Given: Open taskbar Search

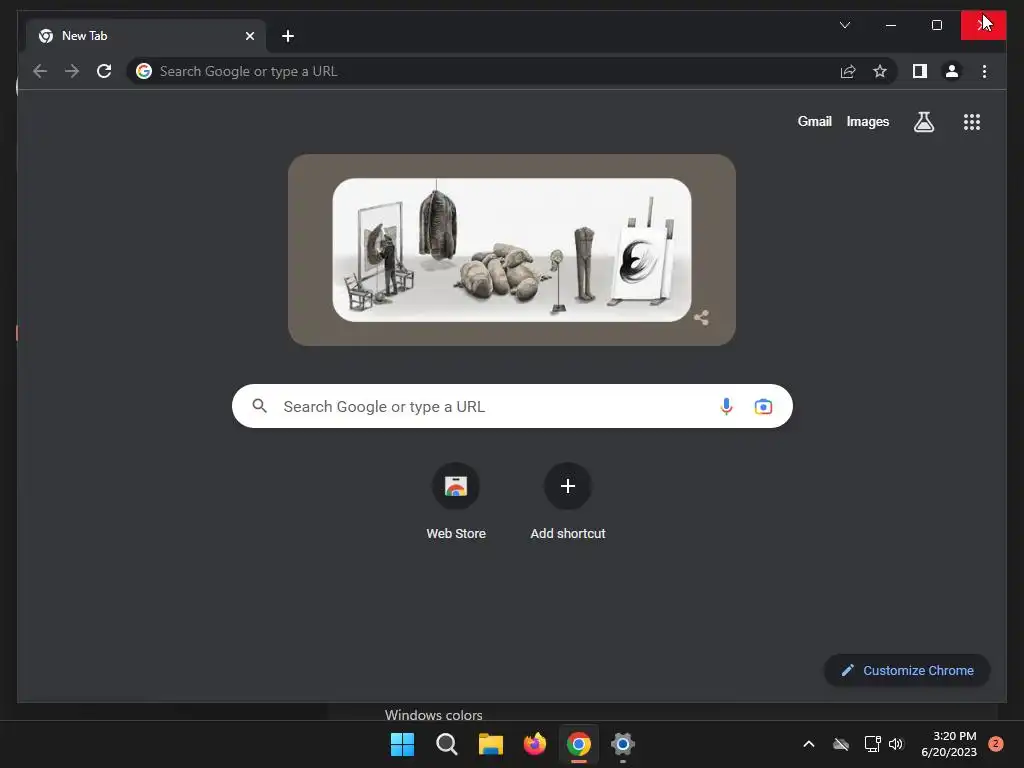Looking at the screenshot, I should point(447,744).
